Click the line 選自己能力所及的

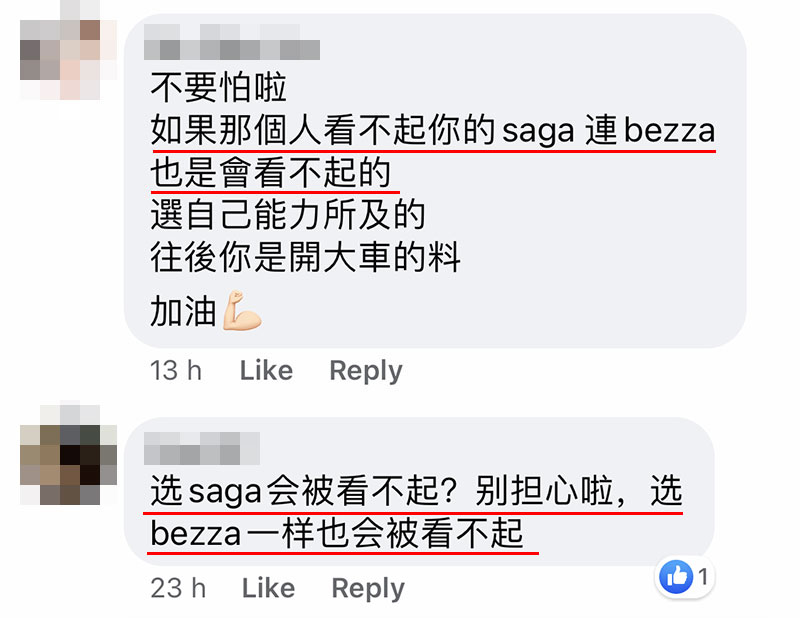[x=288, y=215]
